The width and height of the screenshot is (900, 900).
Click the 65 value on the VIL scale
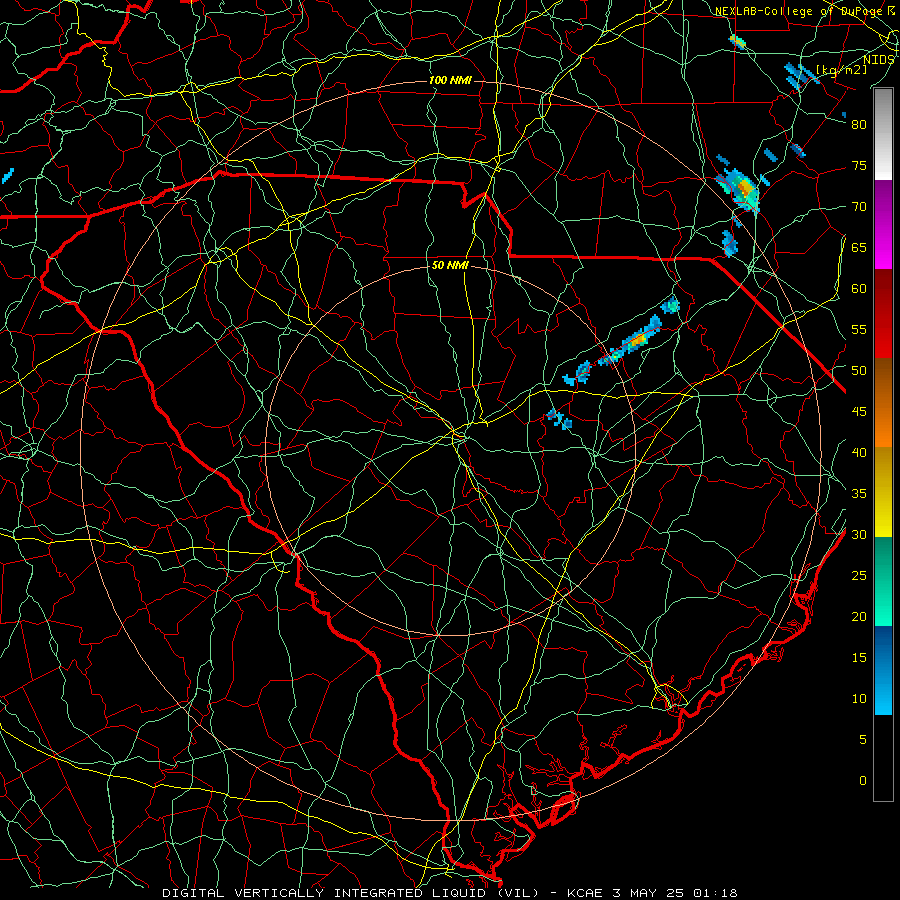859,248
